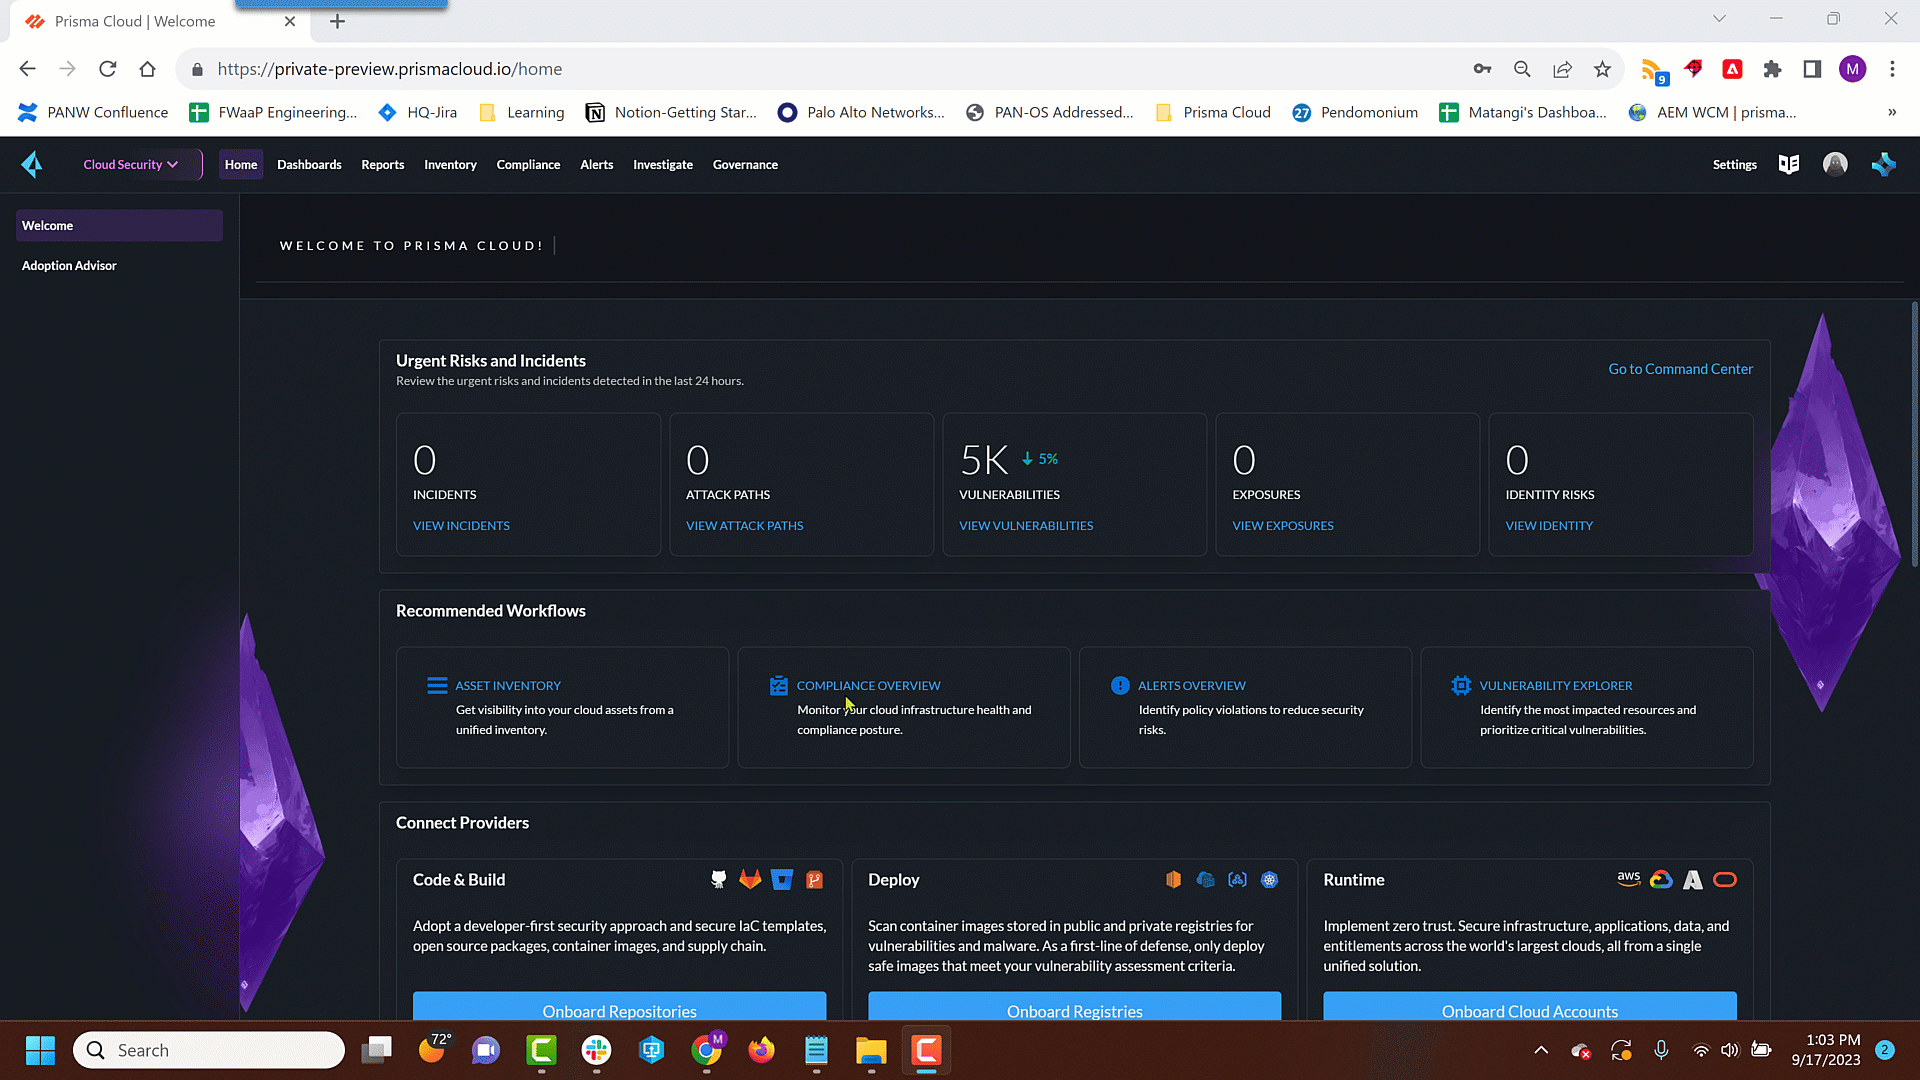Click the AWS icon in Runtime card
Screen dimensions: 1920x1080
1629,879
